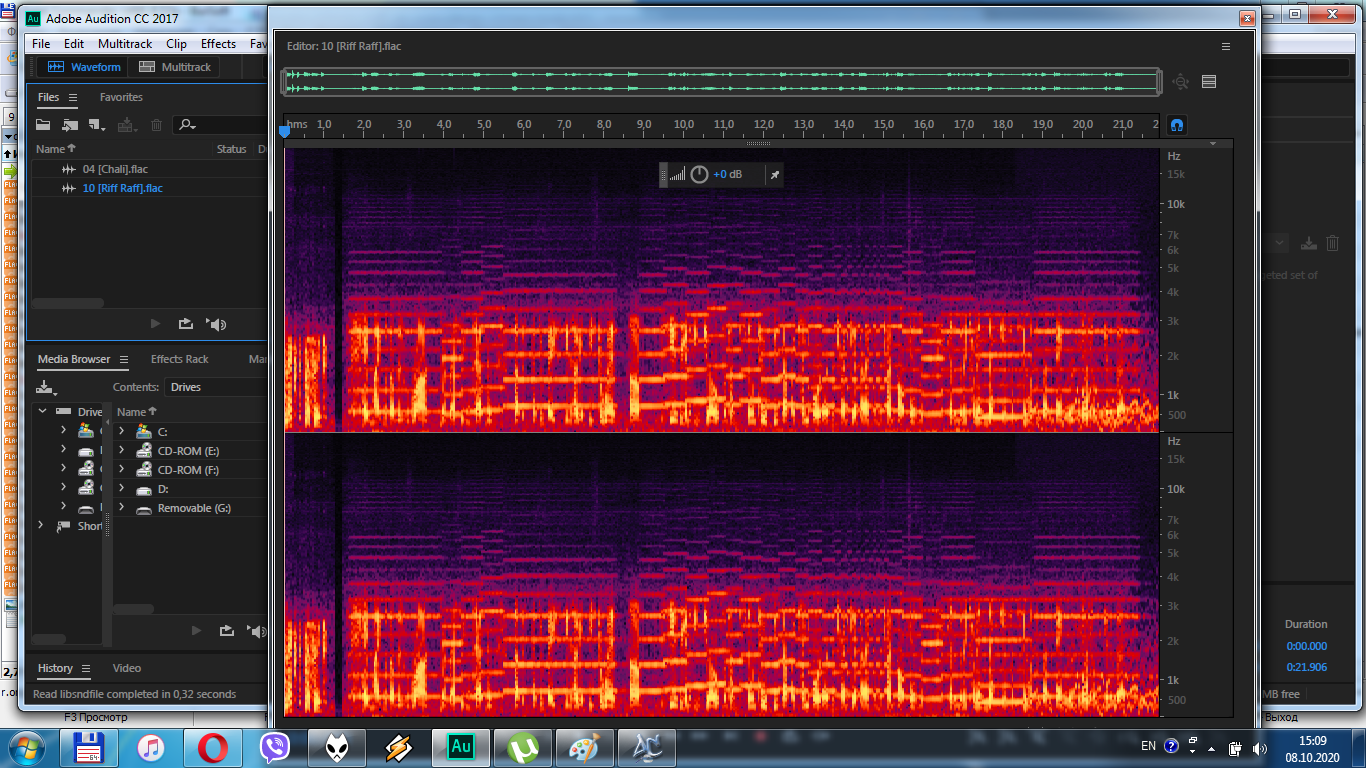Select the Waveform view button
This screenshot has width=1366, height=768.
(x=84, y=67)
